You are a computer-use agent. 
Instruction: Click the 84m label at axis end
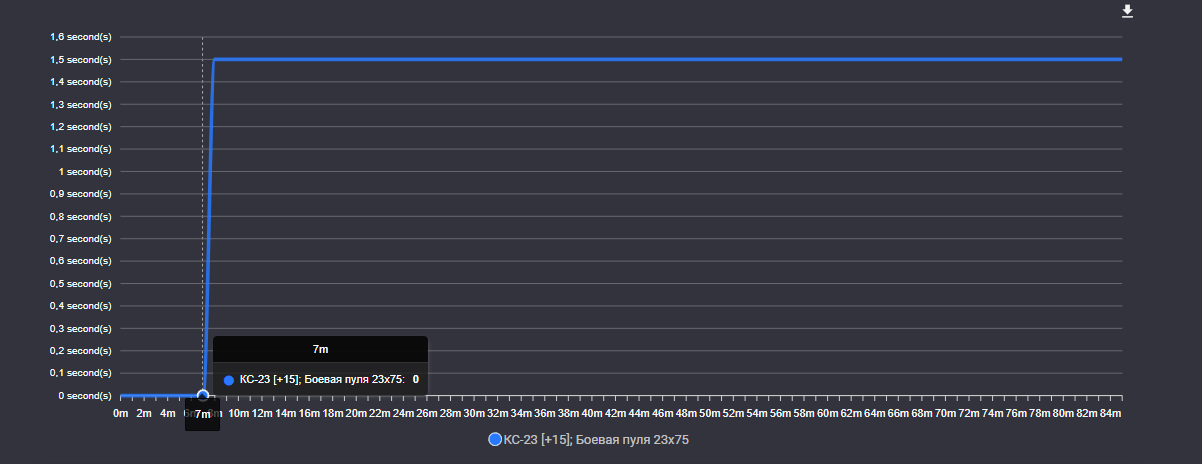(x=1110, y=414)
